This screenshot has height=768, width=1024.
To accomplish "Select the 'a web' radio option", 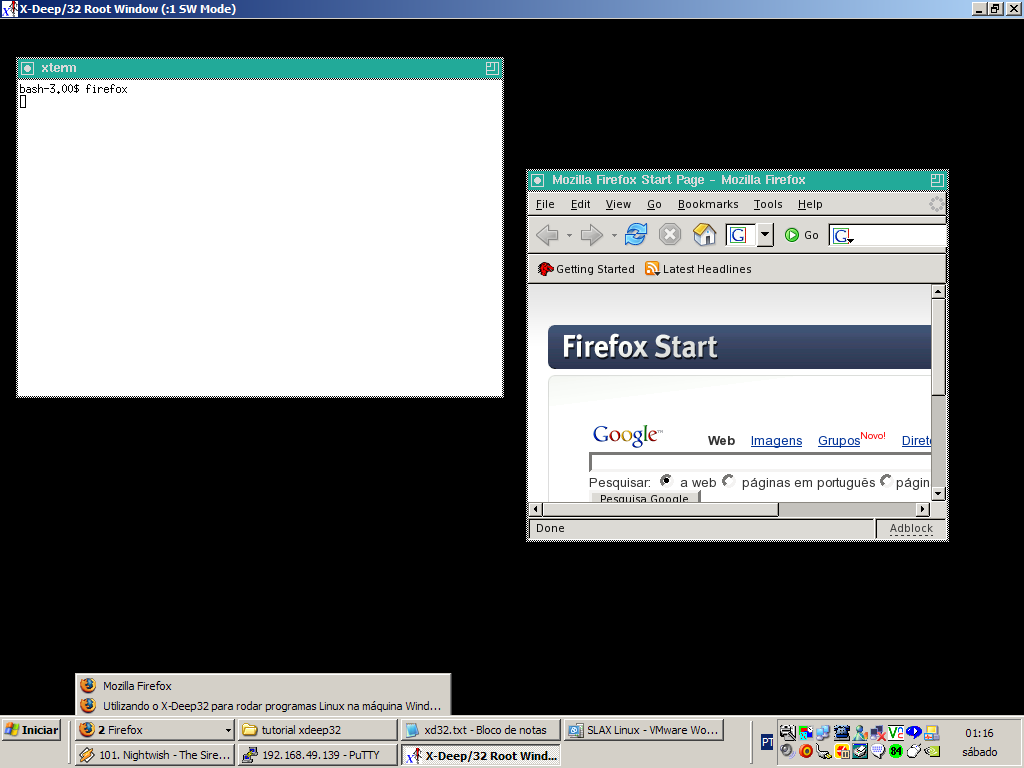I will 665,481.
